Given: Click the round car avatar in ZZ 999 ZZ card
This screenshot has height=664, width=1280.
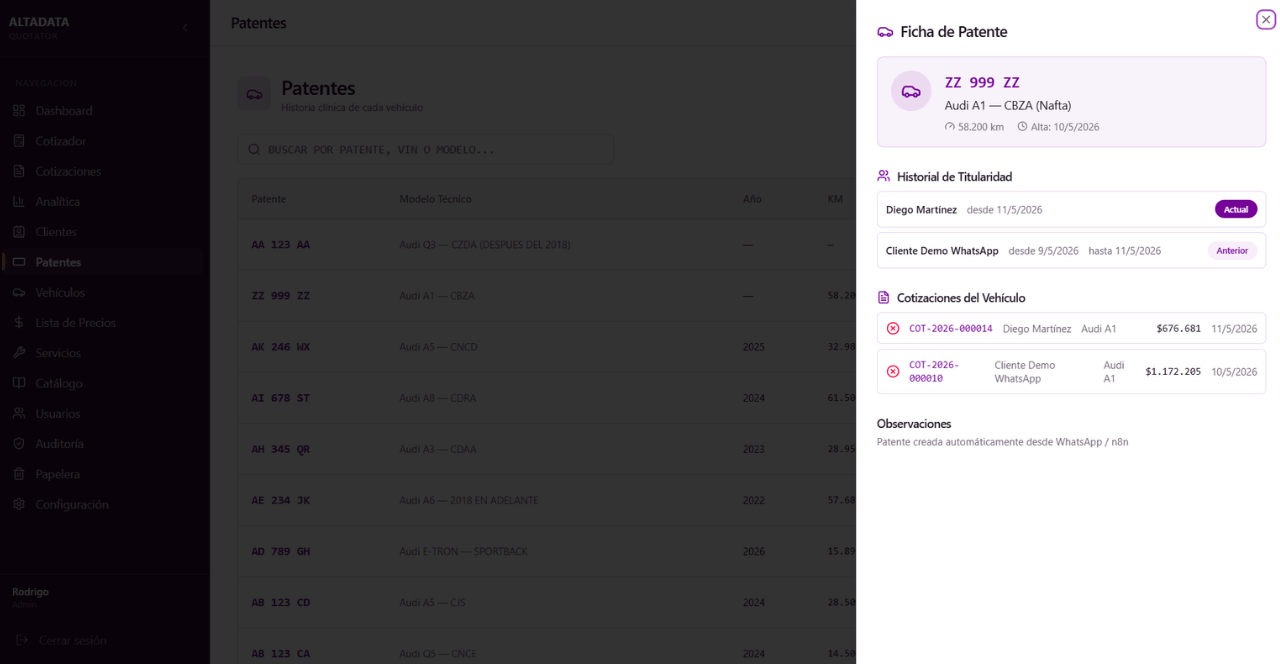Looking at the screenshot, I should tap(911, 91).
